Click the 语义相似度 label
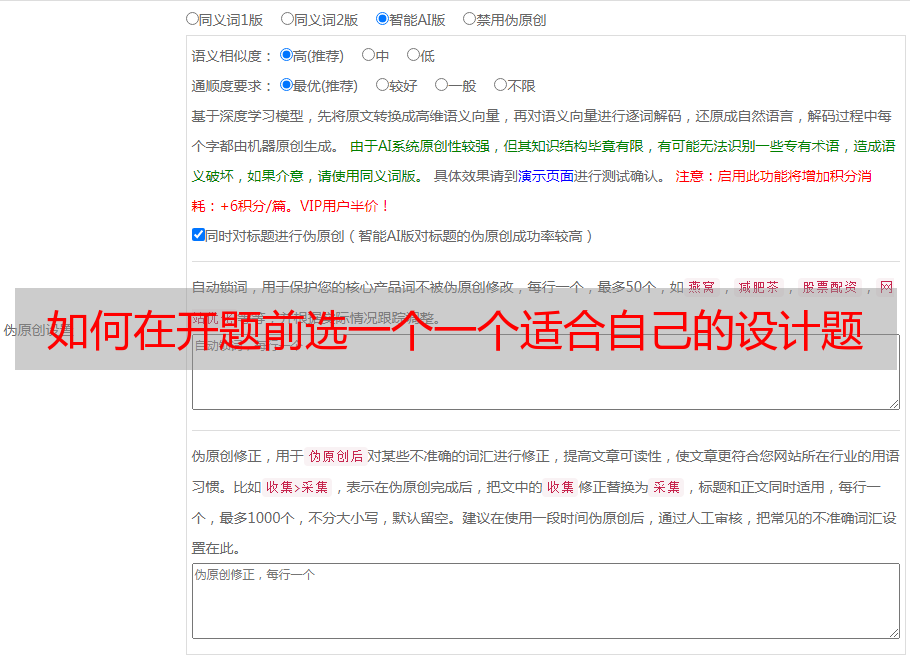911x658 pixels. point(232,56)
